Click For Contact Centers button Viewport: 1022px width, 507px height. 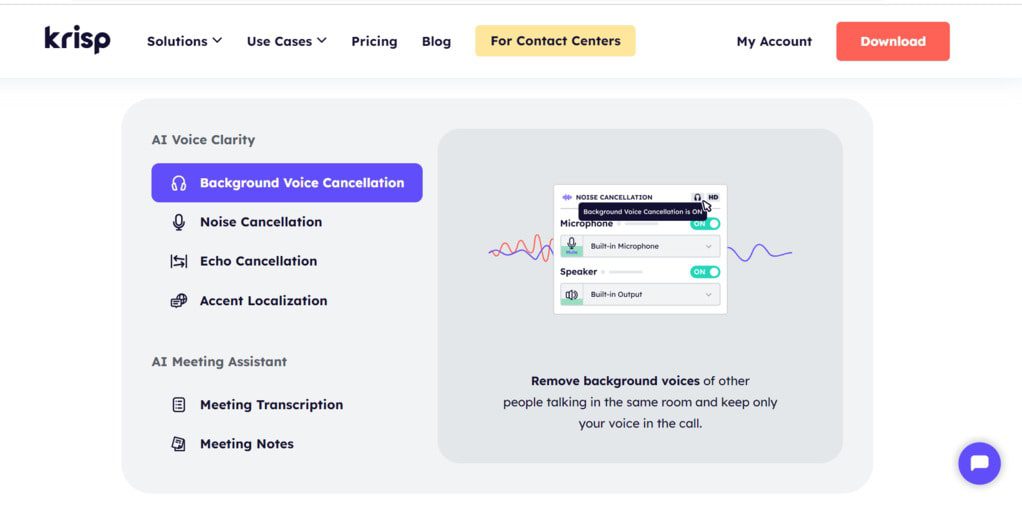[555, 41]
